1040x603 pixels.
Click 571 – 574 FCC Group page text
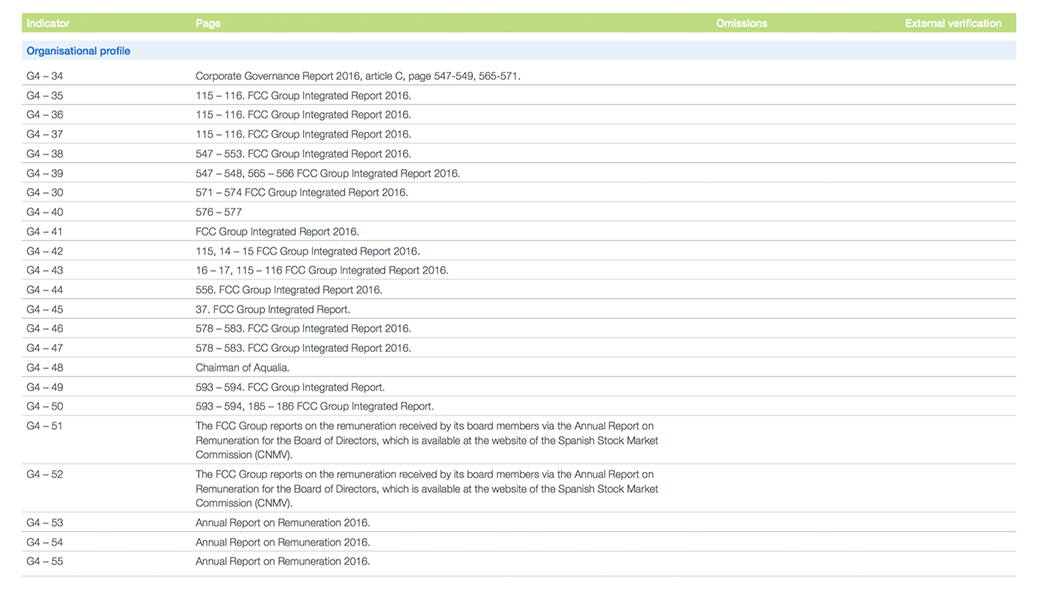pos(302,192)
